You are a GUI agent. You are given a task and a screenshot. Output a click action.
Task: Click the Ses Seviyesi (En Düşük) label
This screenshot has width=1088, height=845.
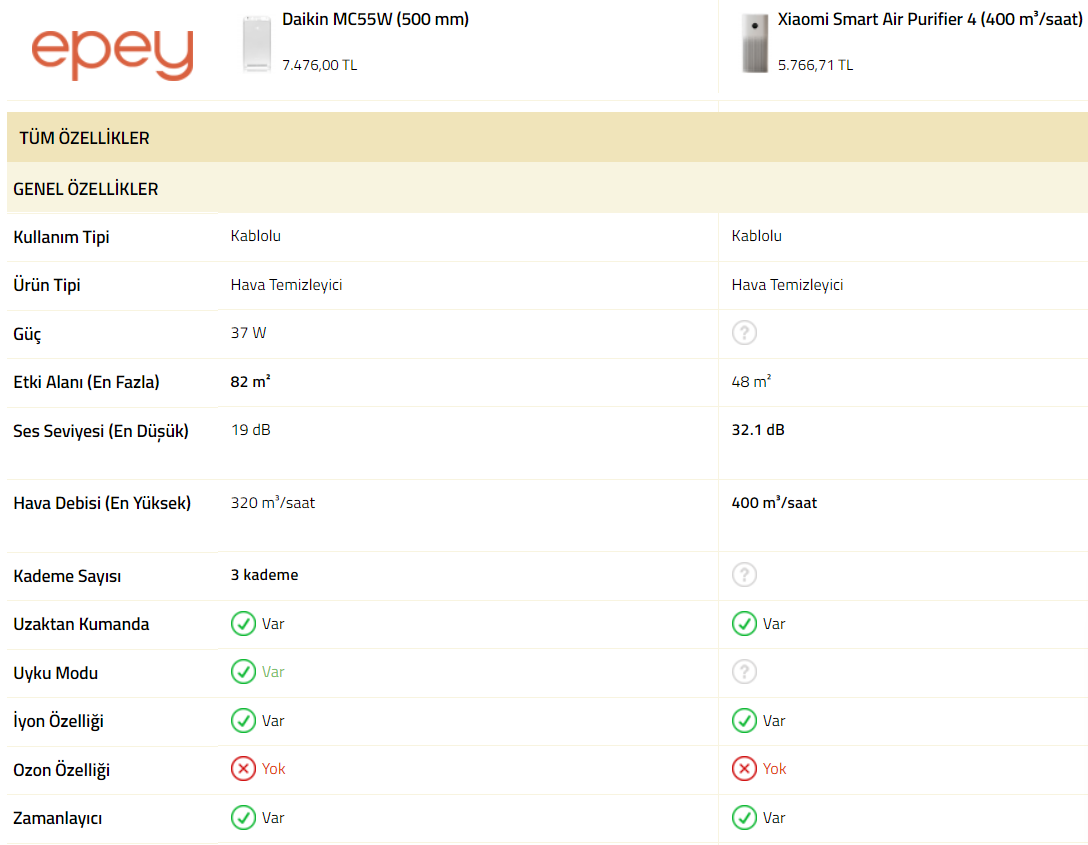pyautogui.click(x=101, y=431)
